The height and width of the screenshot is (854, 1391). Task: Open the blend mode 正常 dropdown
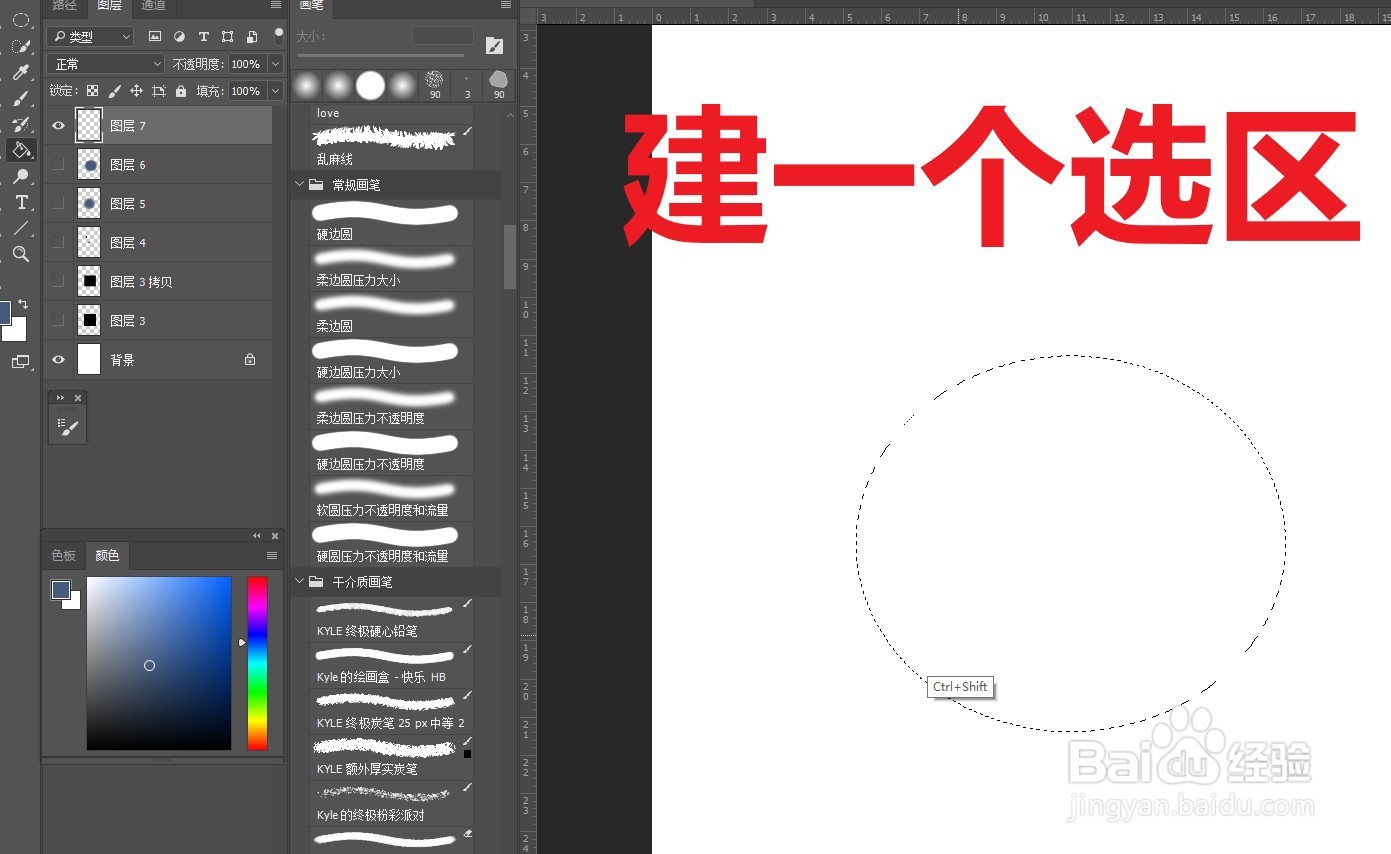click(x=105, y=64)
